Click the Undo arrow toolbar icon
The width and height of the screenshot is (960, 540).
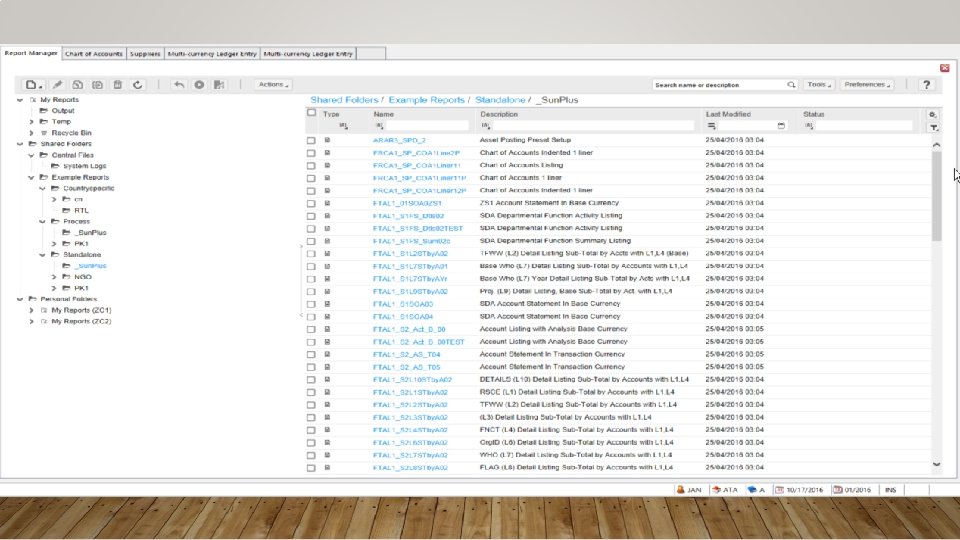point(179,84)
